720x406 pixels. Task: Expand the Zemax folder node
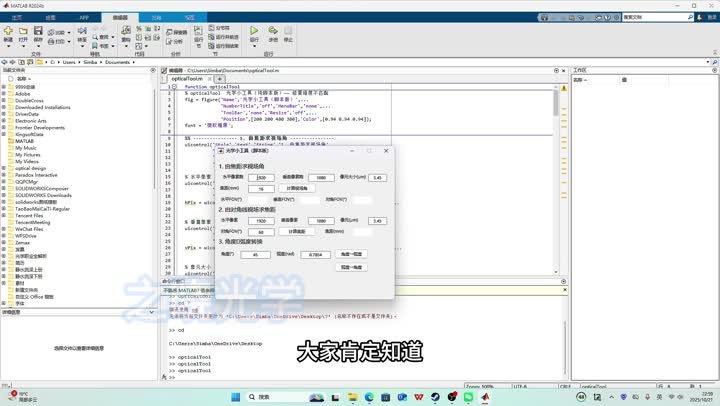(4, 242)
